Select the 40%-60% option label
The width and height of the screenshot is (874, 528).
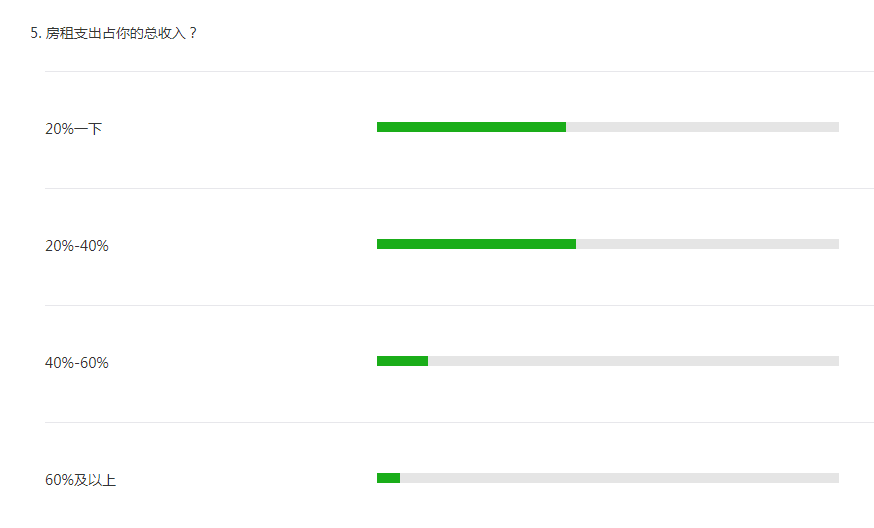(x=77, y=363)
